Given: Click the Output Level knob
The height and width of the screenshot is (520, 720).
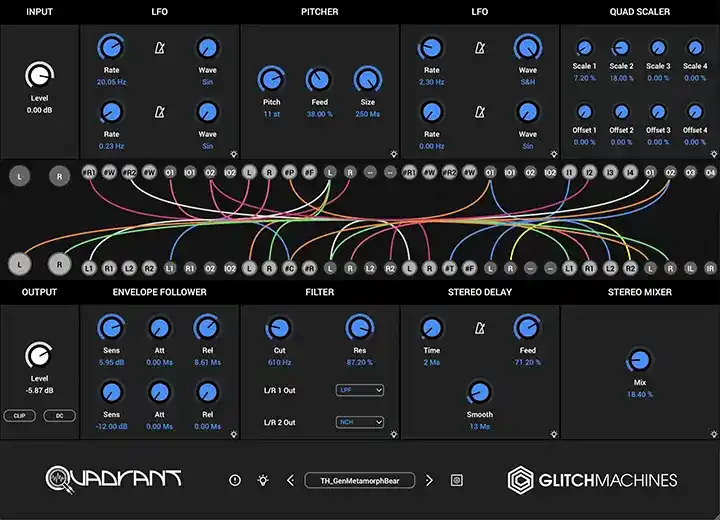Looking at the screenshot, I should click(39, 355).
